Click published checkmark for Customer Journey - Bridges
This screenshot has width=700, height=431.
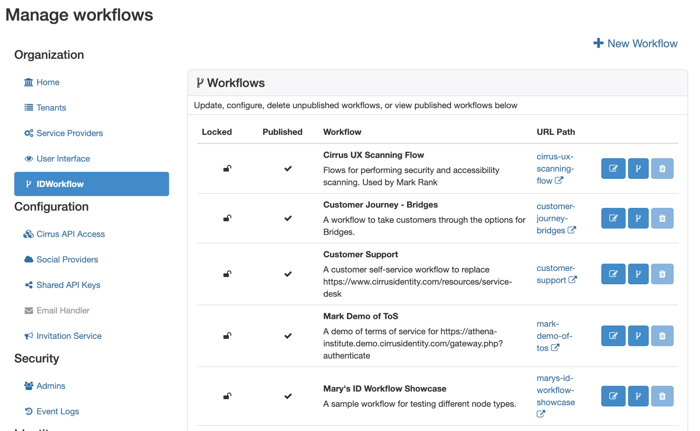pyautogui.click(x=288, y=218)
